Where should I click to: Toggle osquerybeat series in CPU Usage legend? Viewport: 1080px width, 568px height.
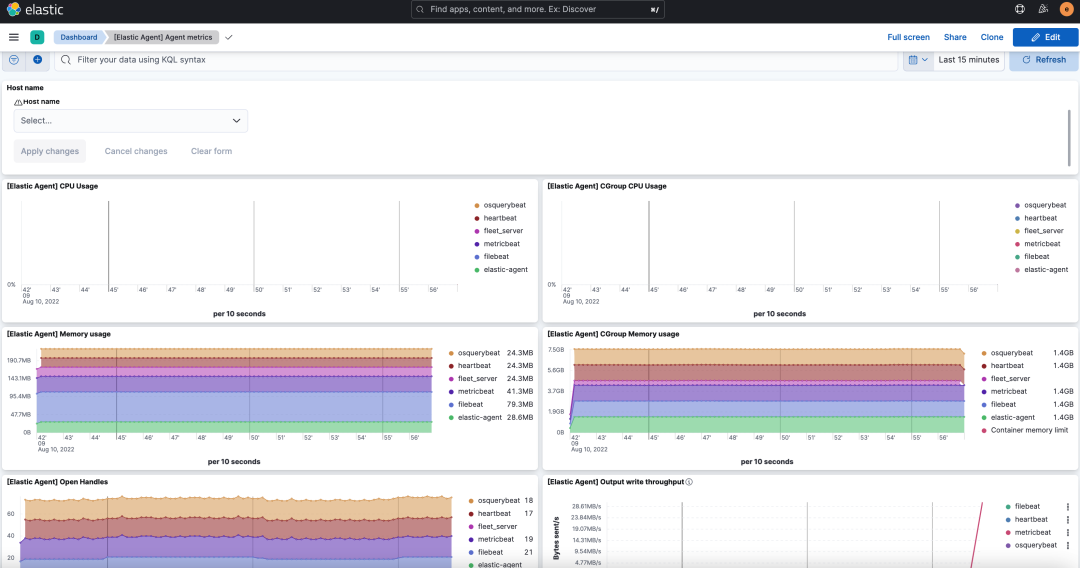click(504, 205)
